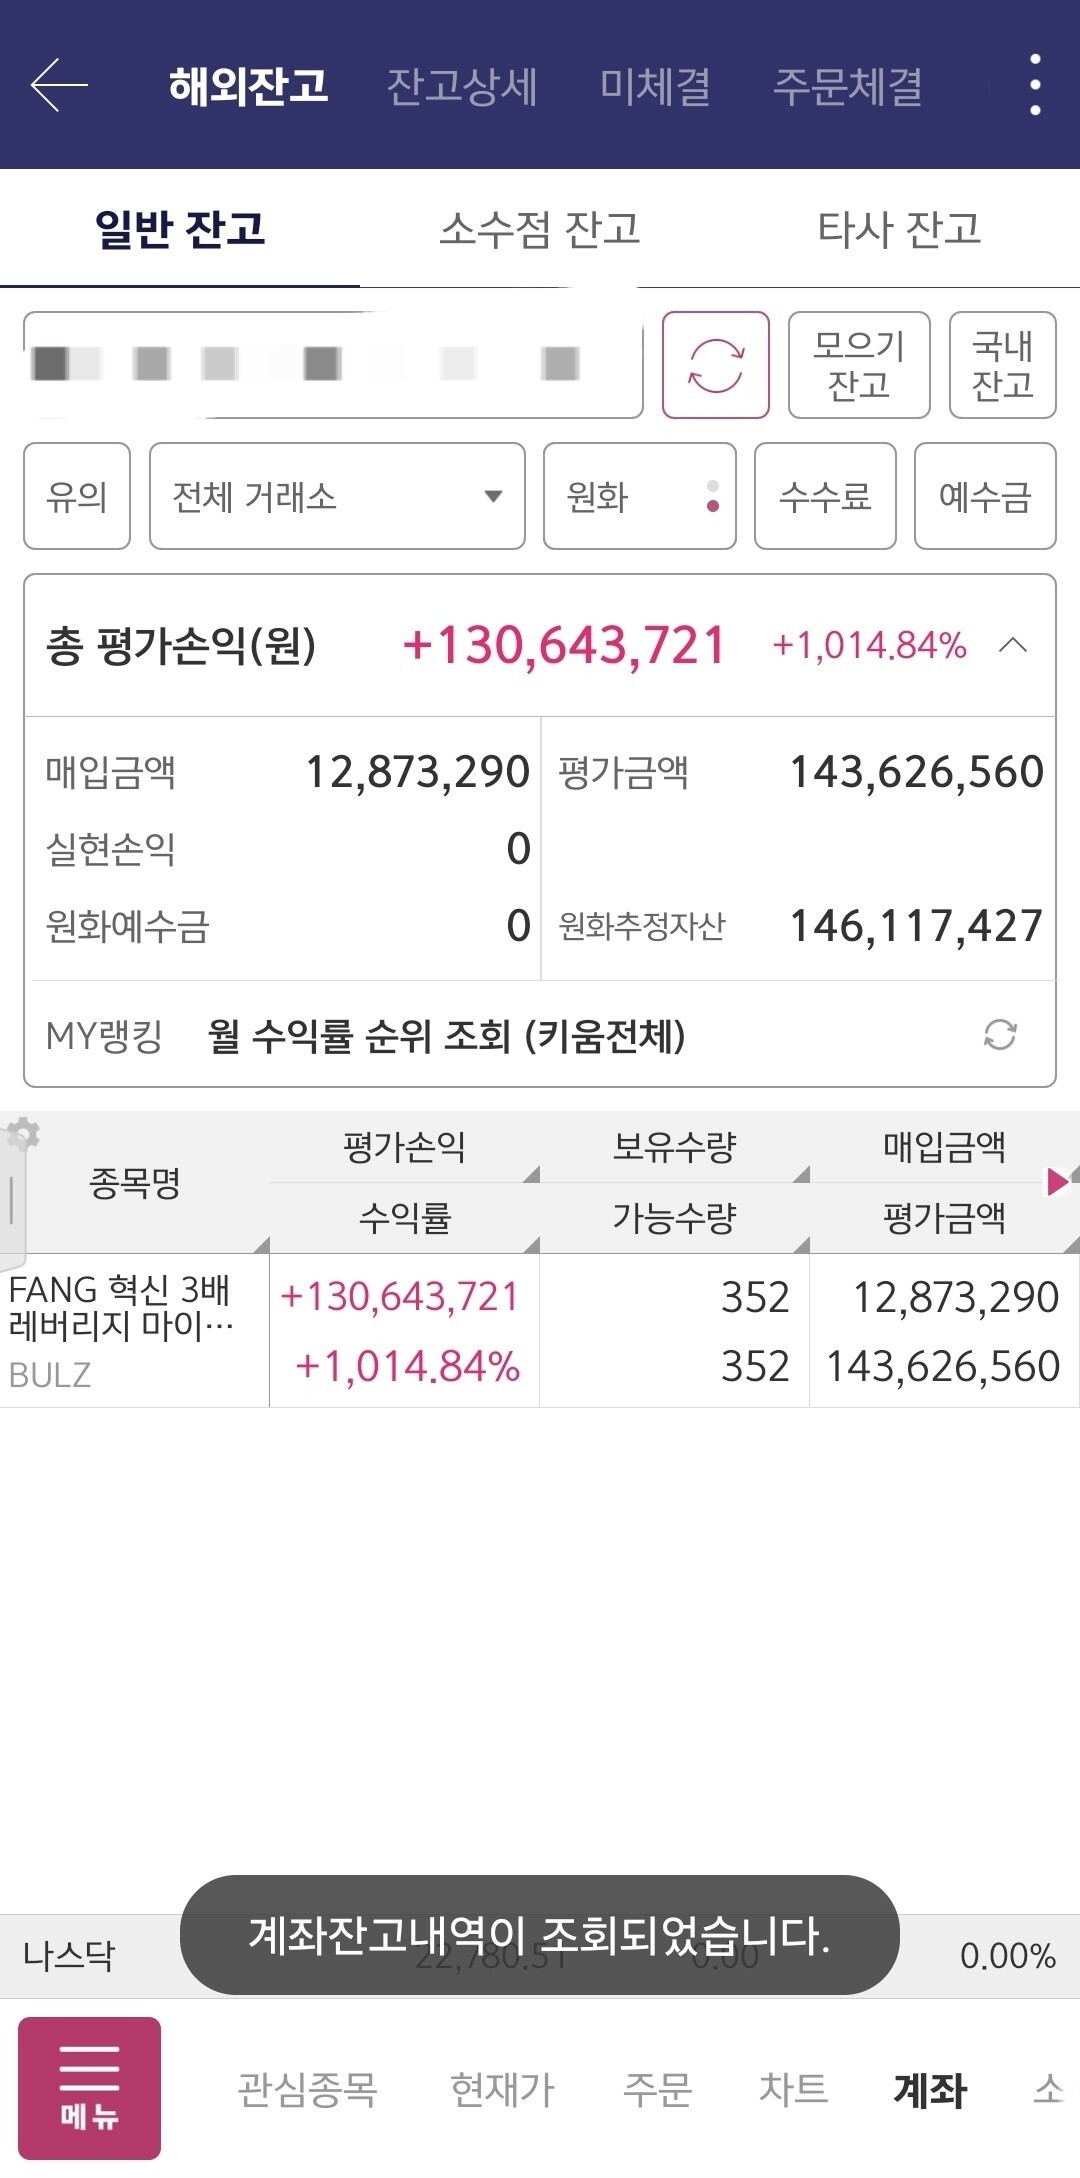Select the blurred account number field
Image resolution: width=1080 pixels, height=2178 pixels.
[332, 365]
